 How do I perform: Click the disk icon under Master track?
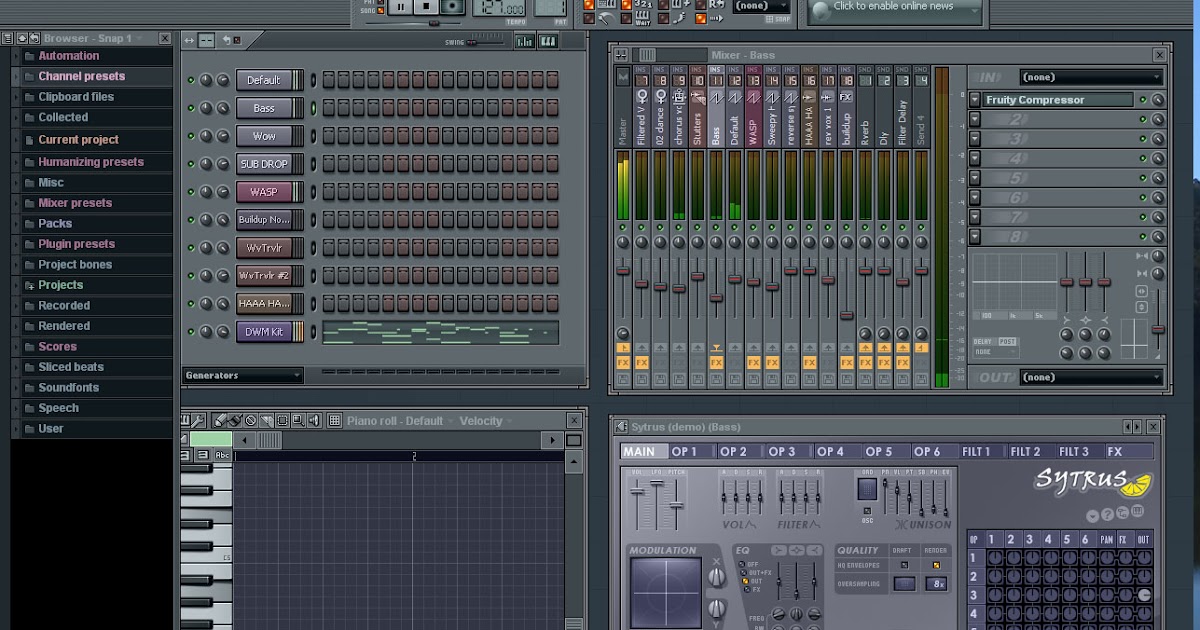[623, 379]
